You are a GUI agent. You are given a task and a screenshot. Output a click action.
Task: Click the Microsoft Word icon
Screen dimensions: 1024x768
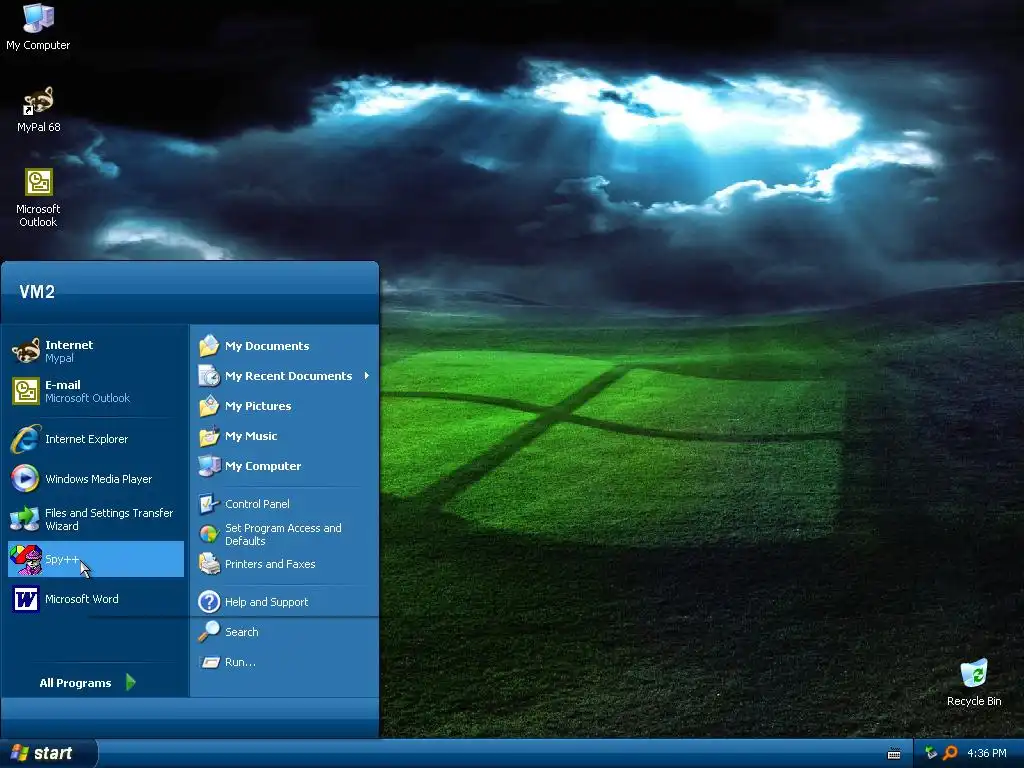25,599
